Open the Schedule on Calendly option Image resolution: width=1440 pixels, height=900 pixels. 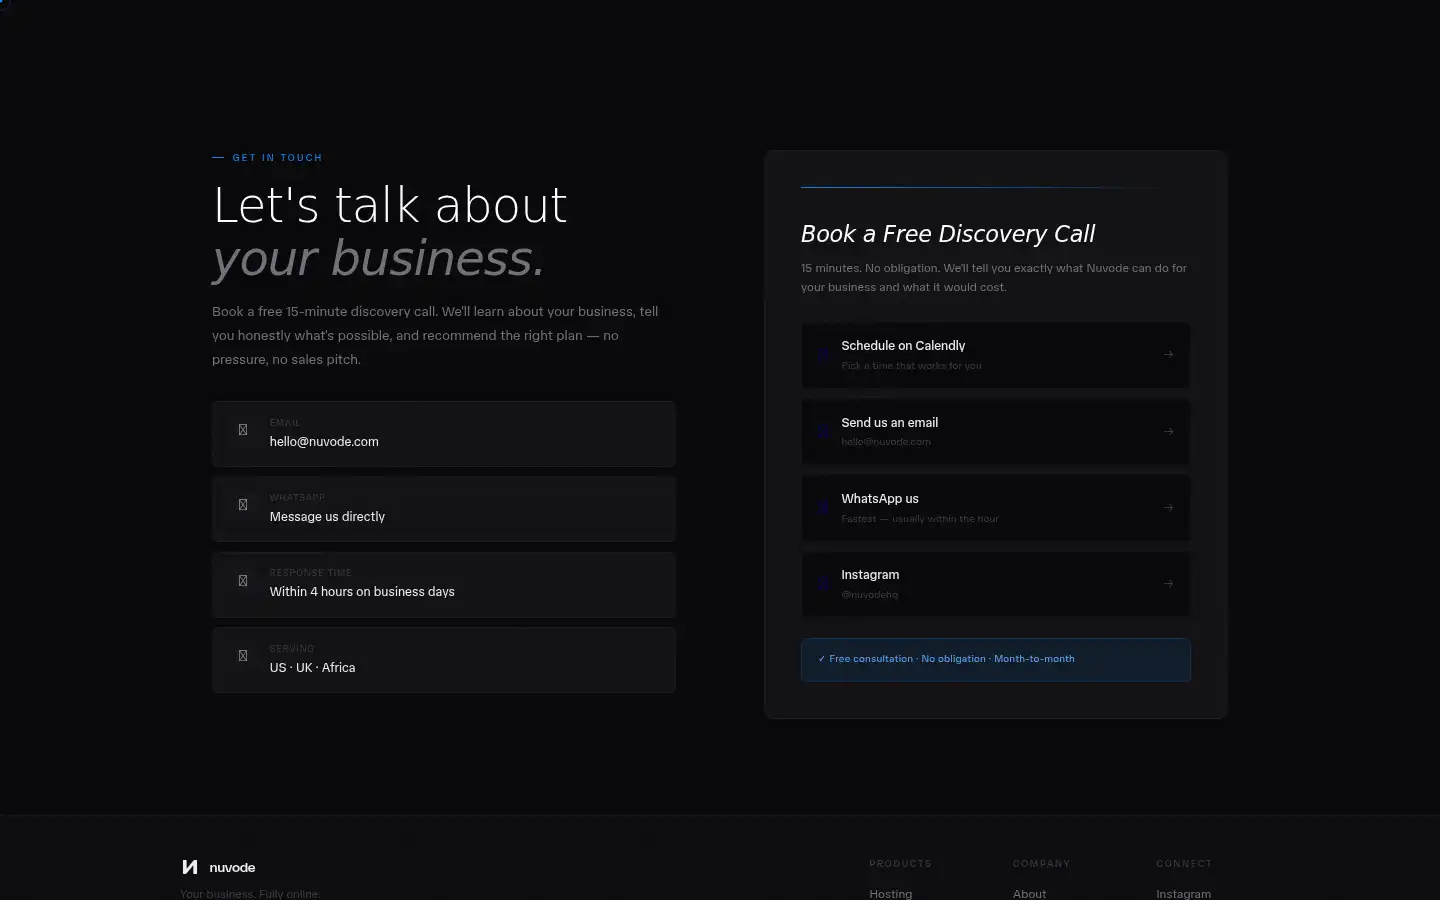coord(995,355)
